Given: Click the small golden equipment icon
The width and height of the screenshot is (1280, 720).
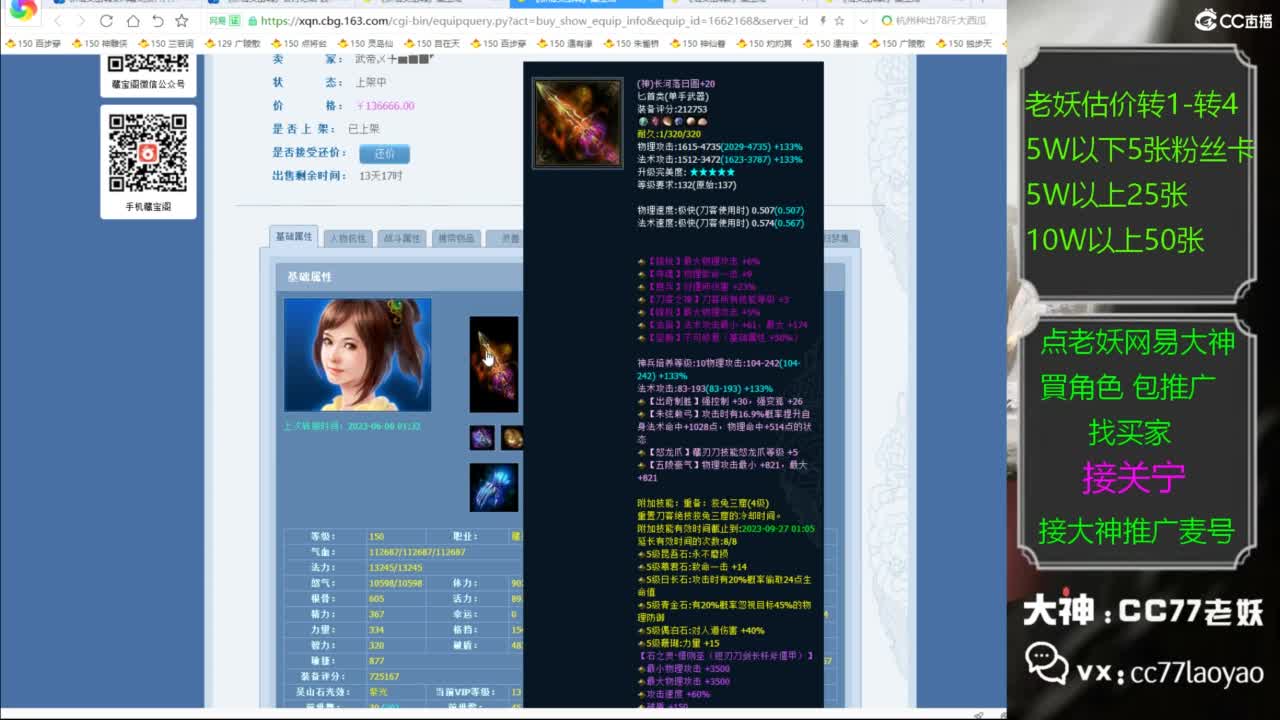Looking at the screenshot, I should [x=512, y=438].
